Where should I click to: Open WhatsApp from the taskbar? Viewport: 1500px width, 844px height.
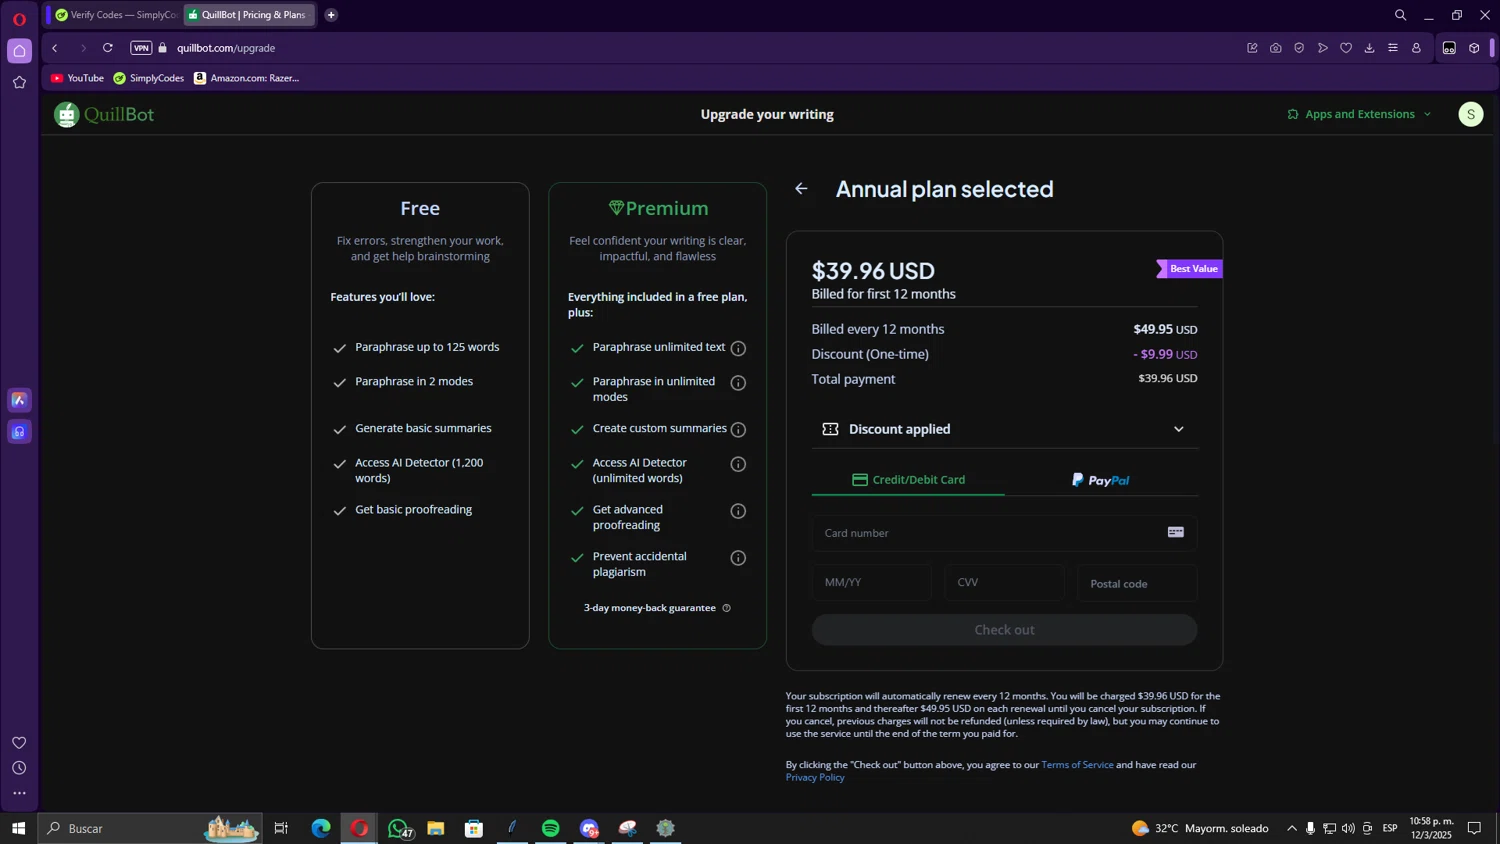click(x=398, y=828)
